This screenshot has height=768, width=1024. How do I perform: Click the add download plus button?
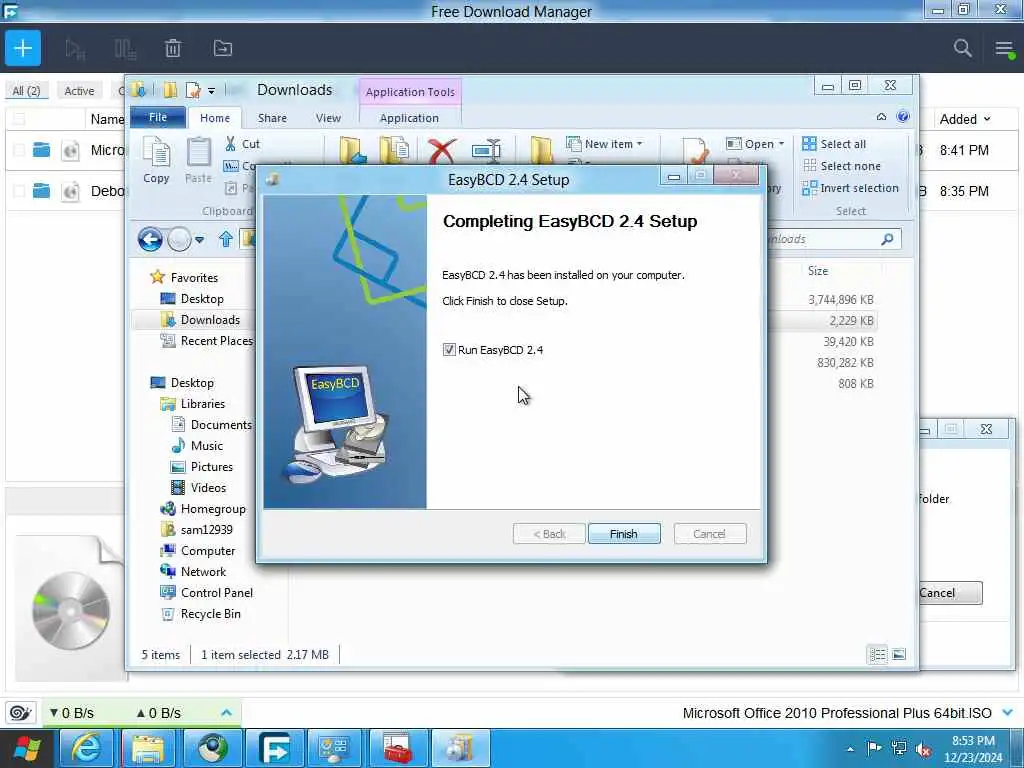coord(23,48)
